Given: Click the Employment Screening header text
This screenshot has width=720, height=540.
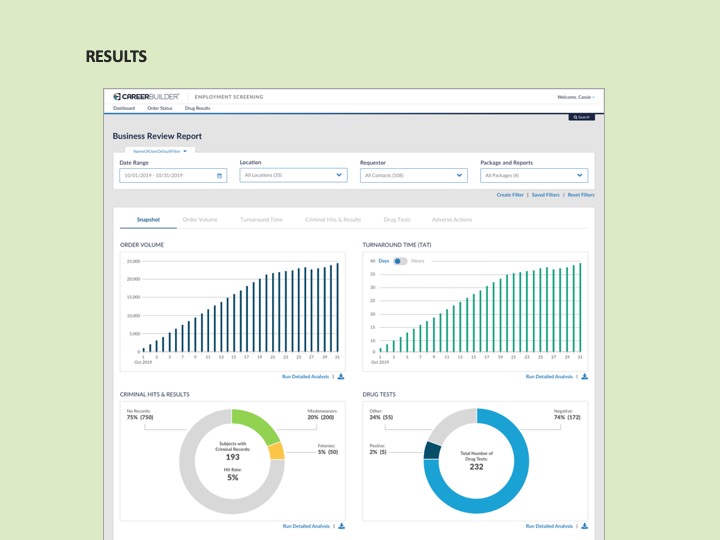Looking at the screenshot, I should tap(229, 97).
